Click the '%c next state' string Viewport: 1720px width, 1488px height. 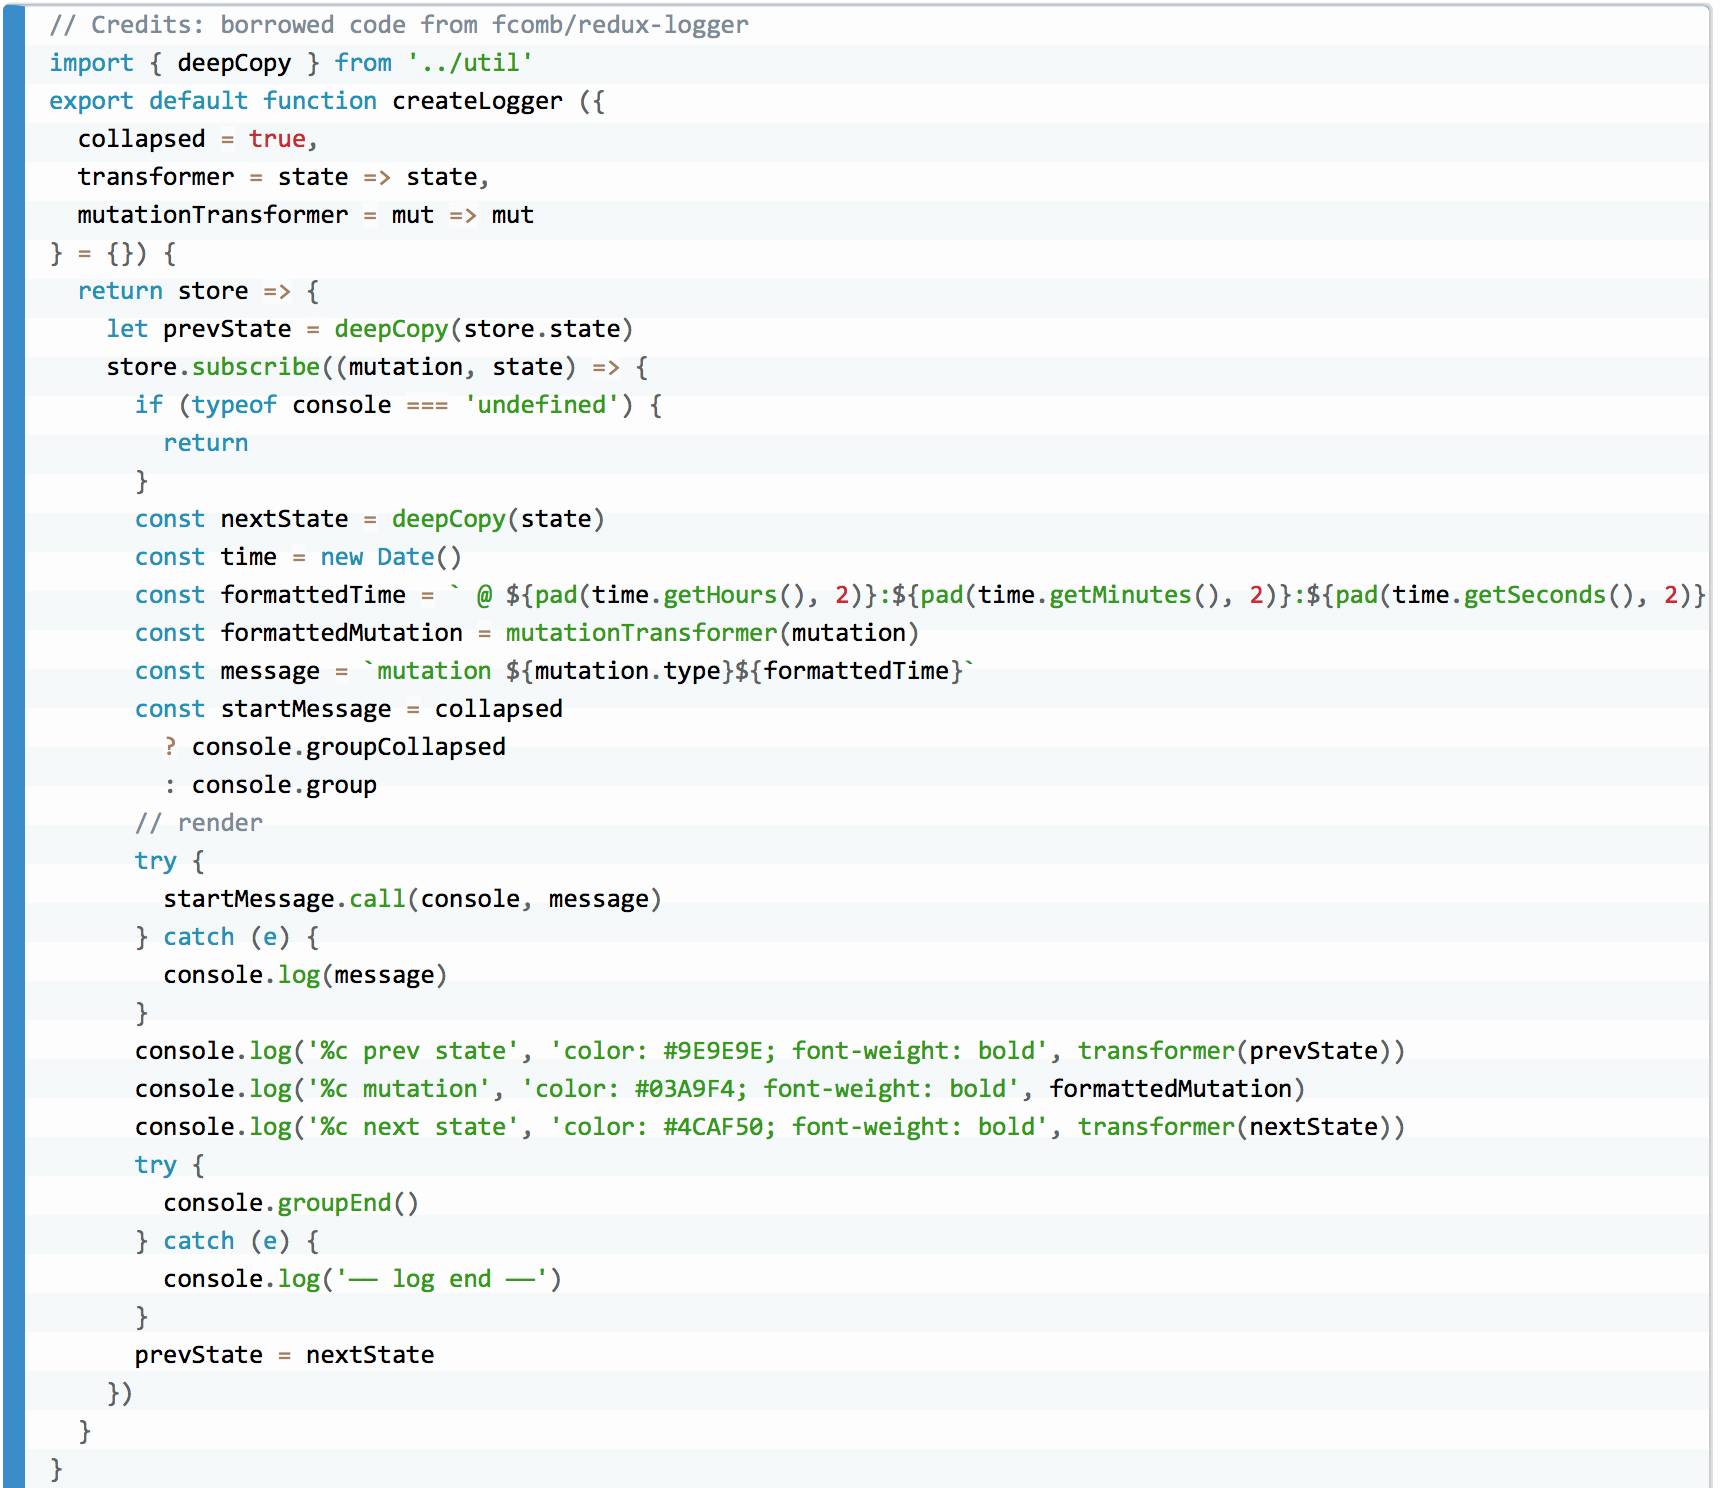point(413,1127)
